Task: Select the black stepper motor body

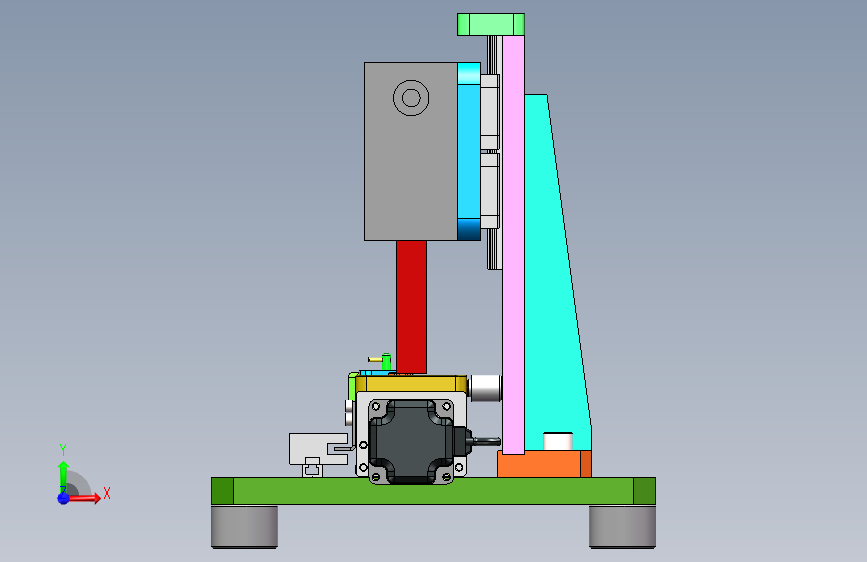Action: [x=412, y=441]
